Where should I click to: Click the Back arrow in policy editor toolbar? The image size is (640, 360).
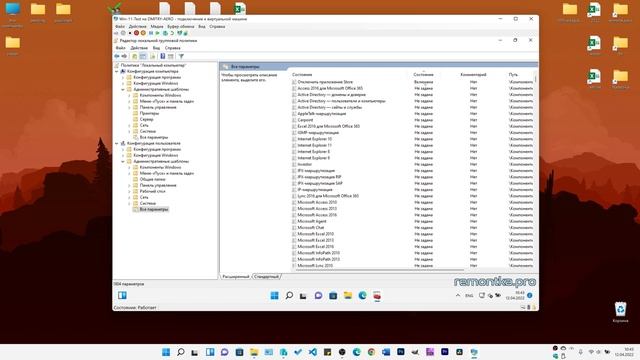(x=117, y=56)
